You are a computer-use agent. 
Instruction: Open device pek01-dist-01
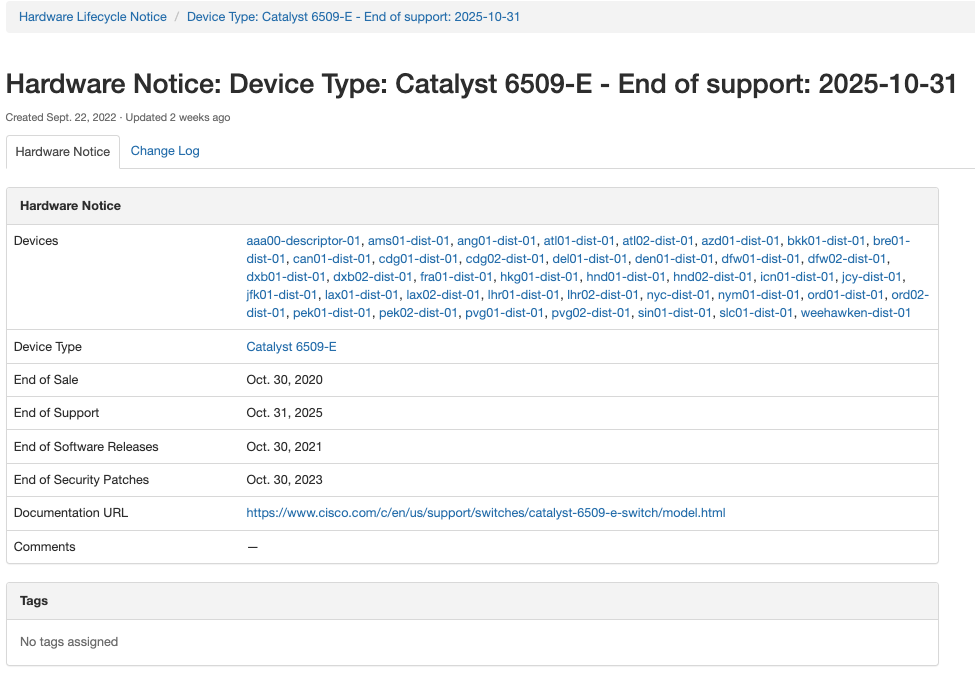point(332,313)
